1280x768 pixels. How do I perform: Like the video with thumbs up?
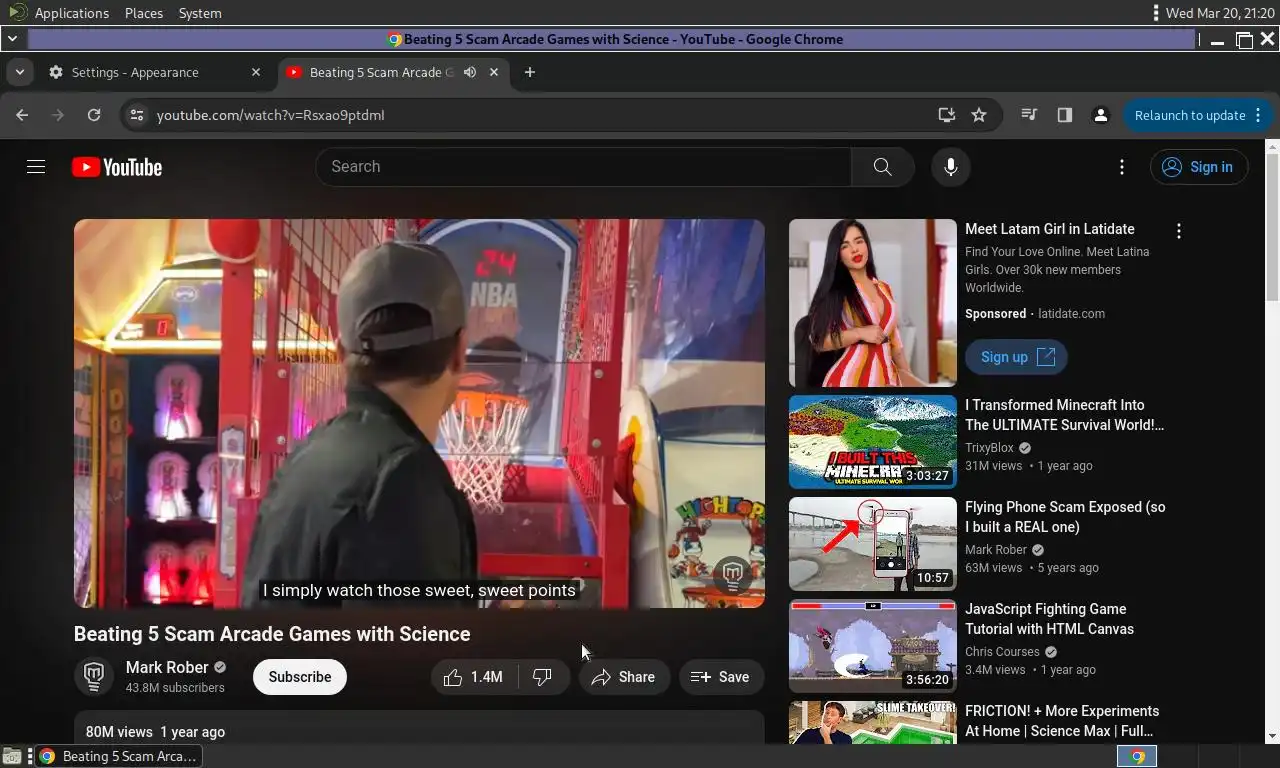tap(475, 677)
